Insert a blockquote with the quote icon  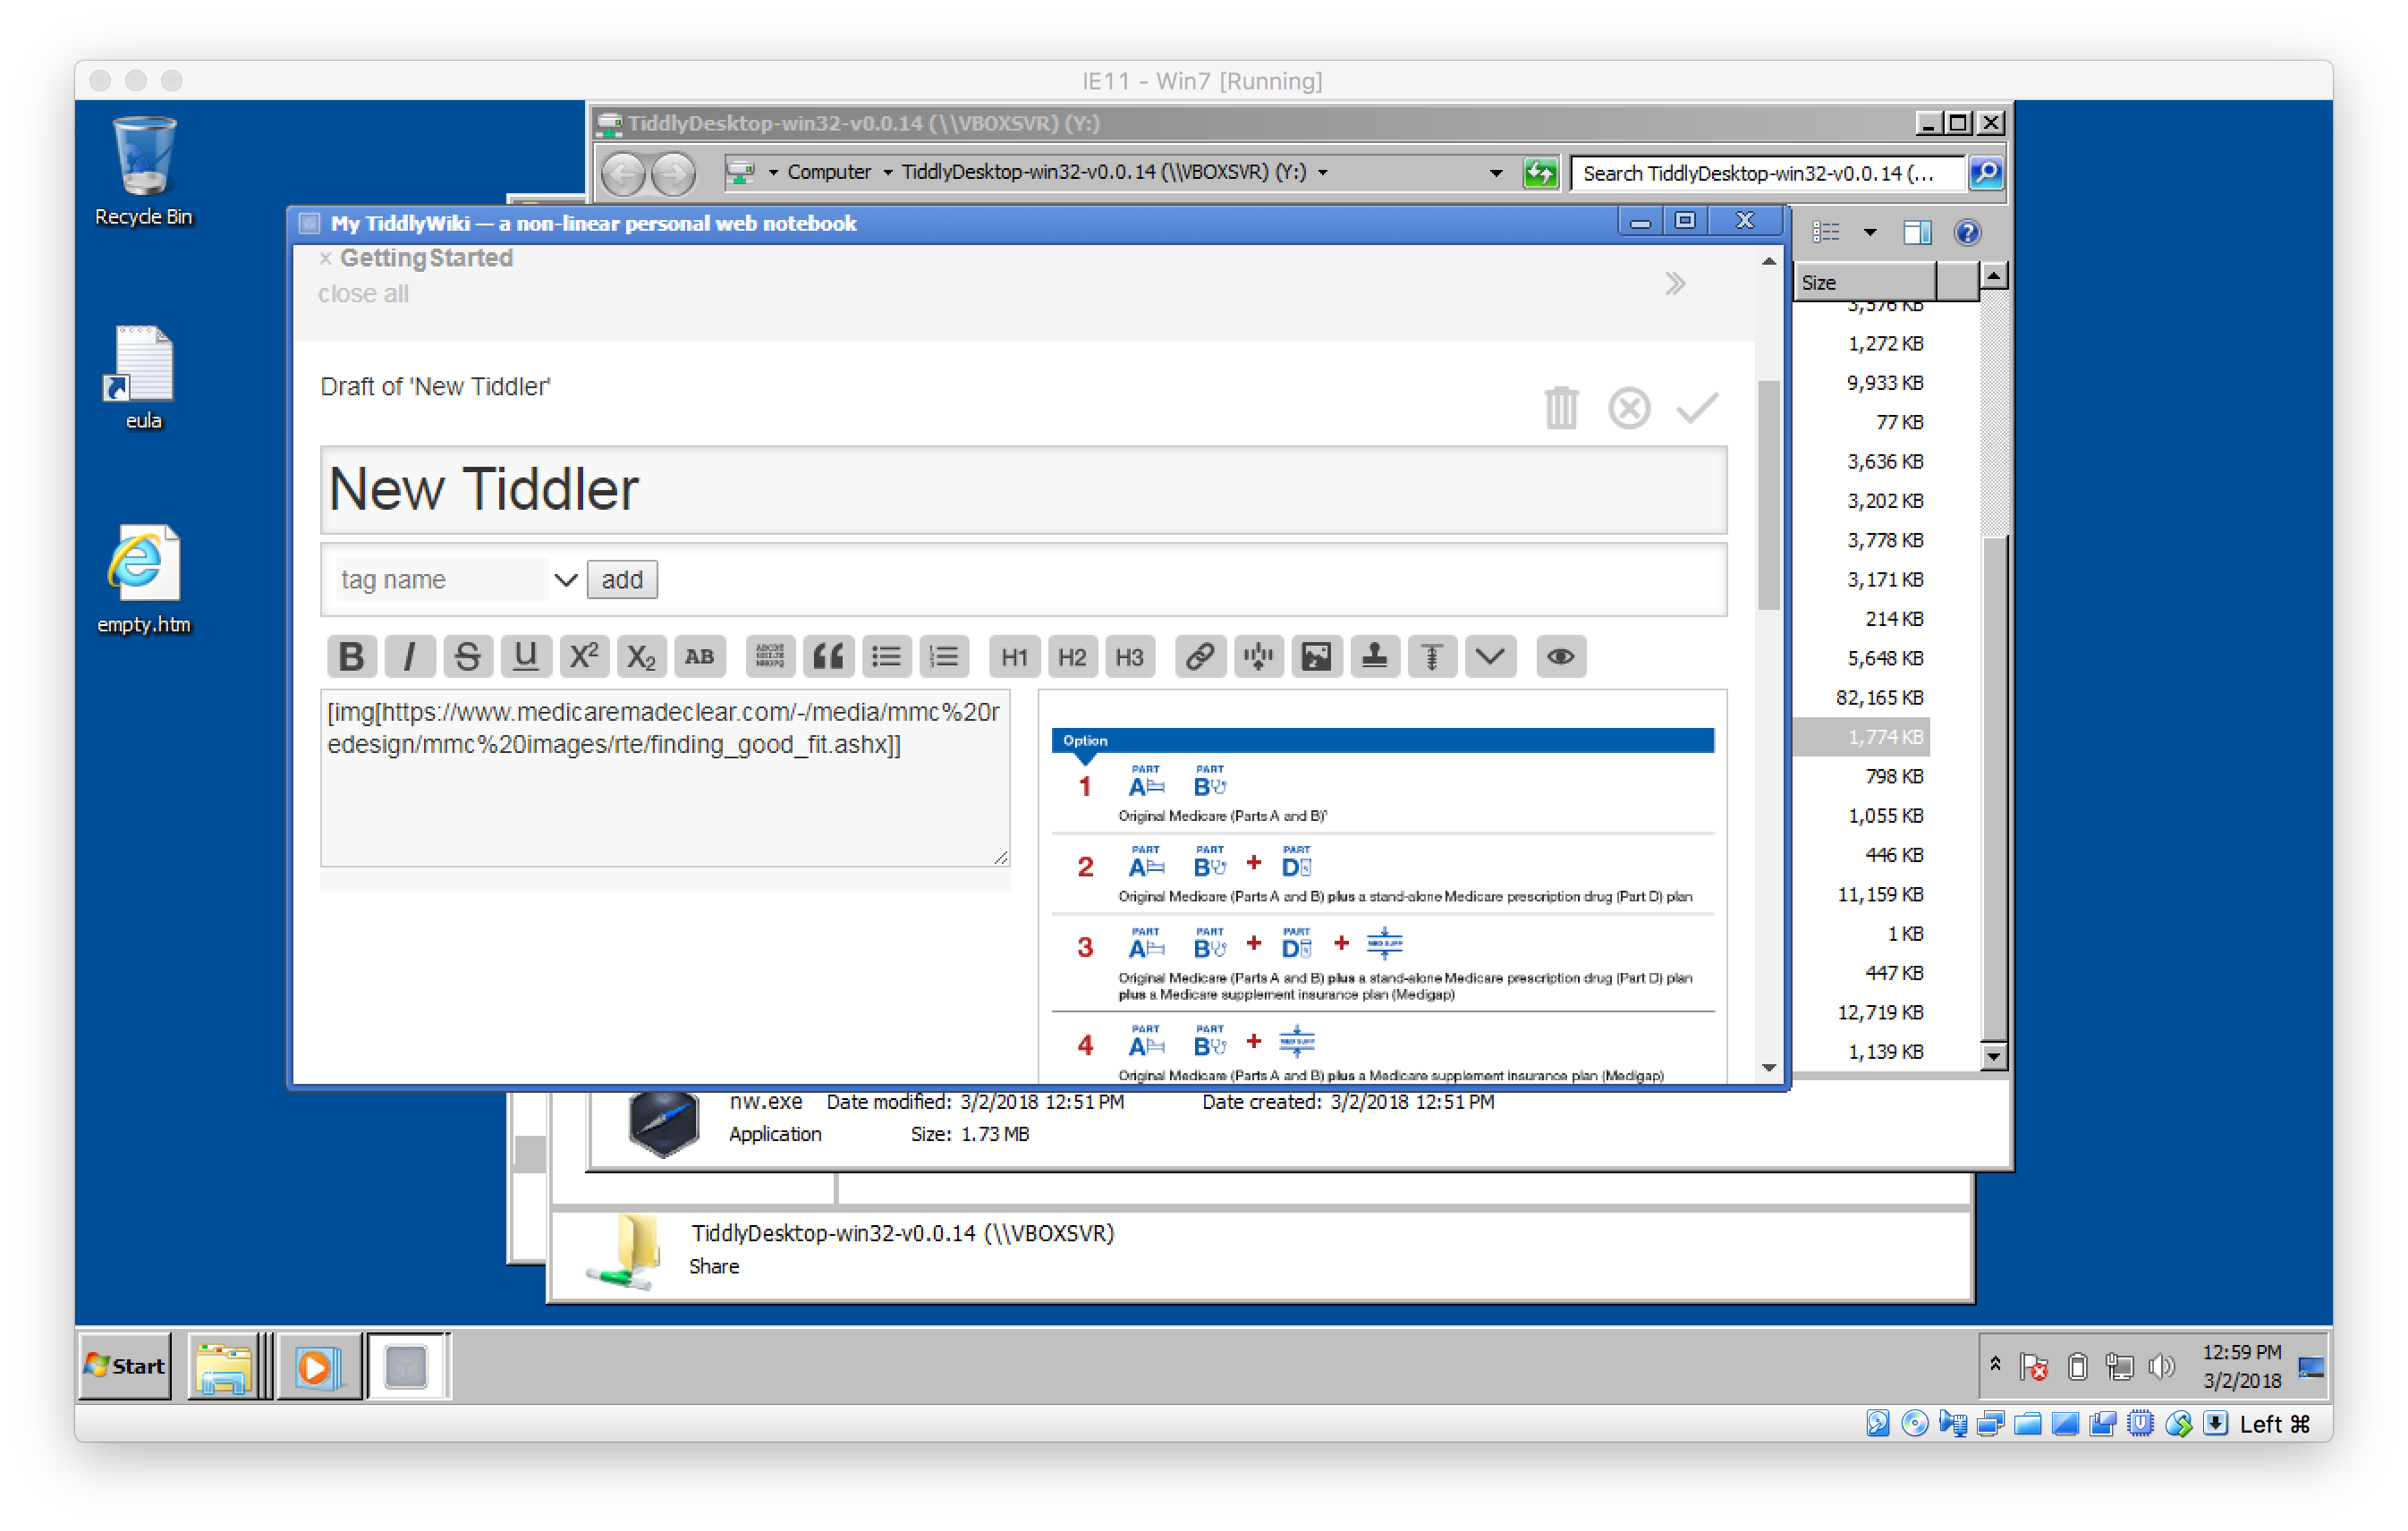[x=827, y=656]
